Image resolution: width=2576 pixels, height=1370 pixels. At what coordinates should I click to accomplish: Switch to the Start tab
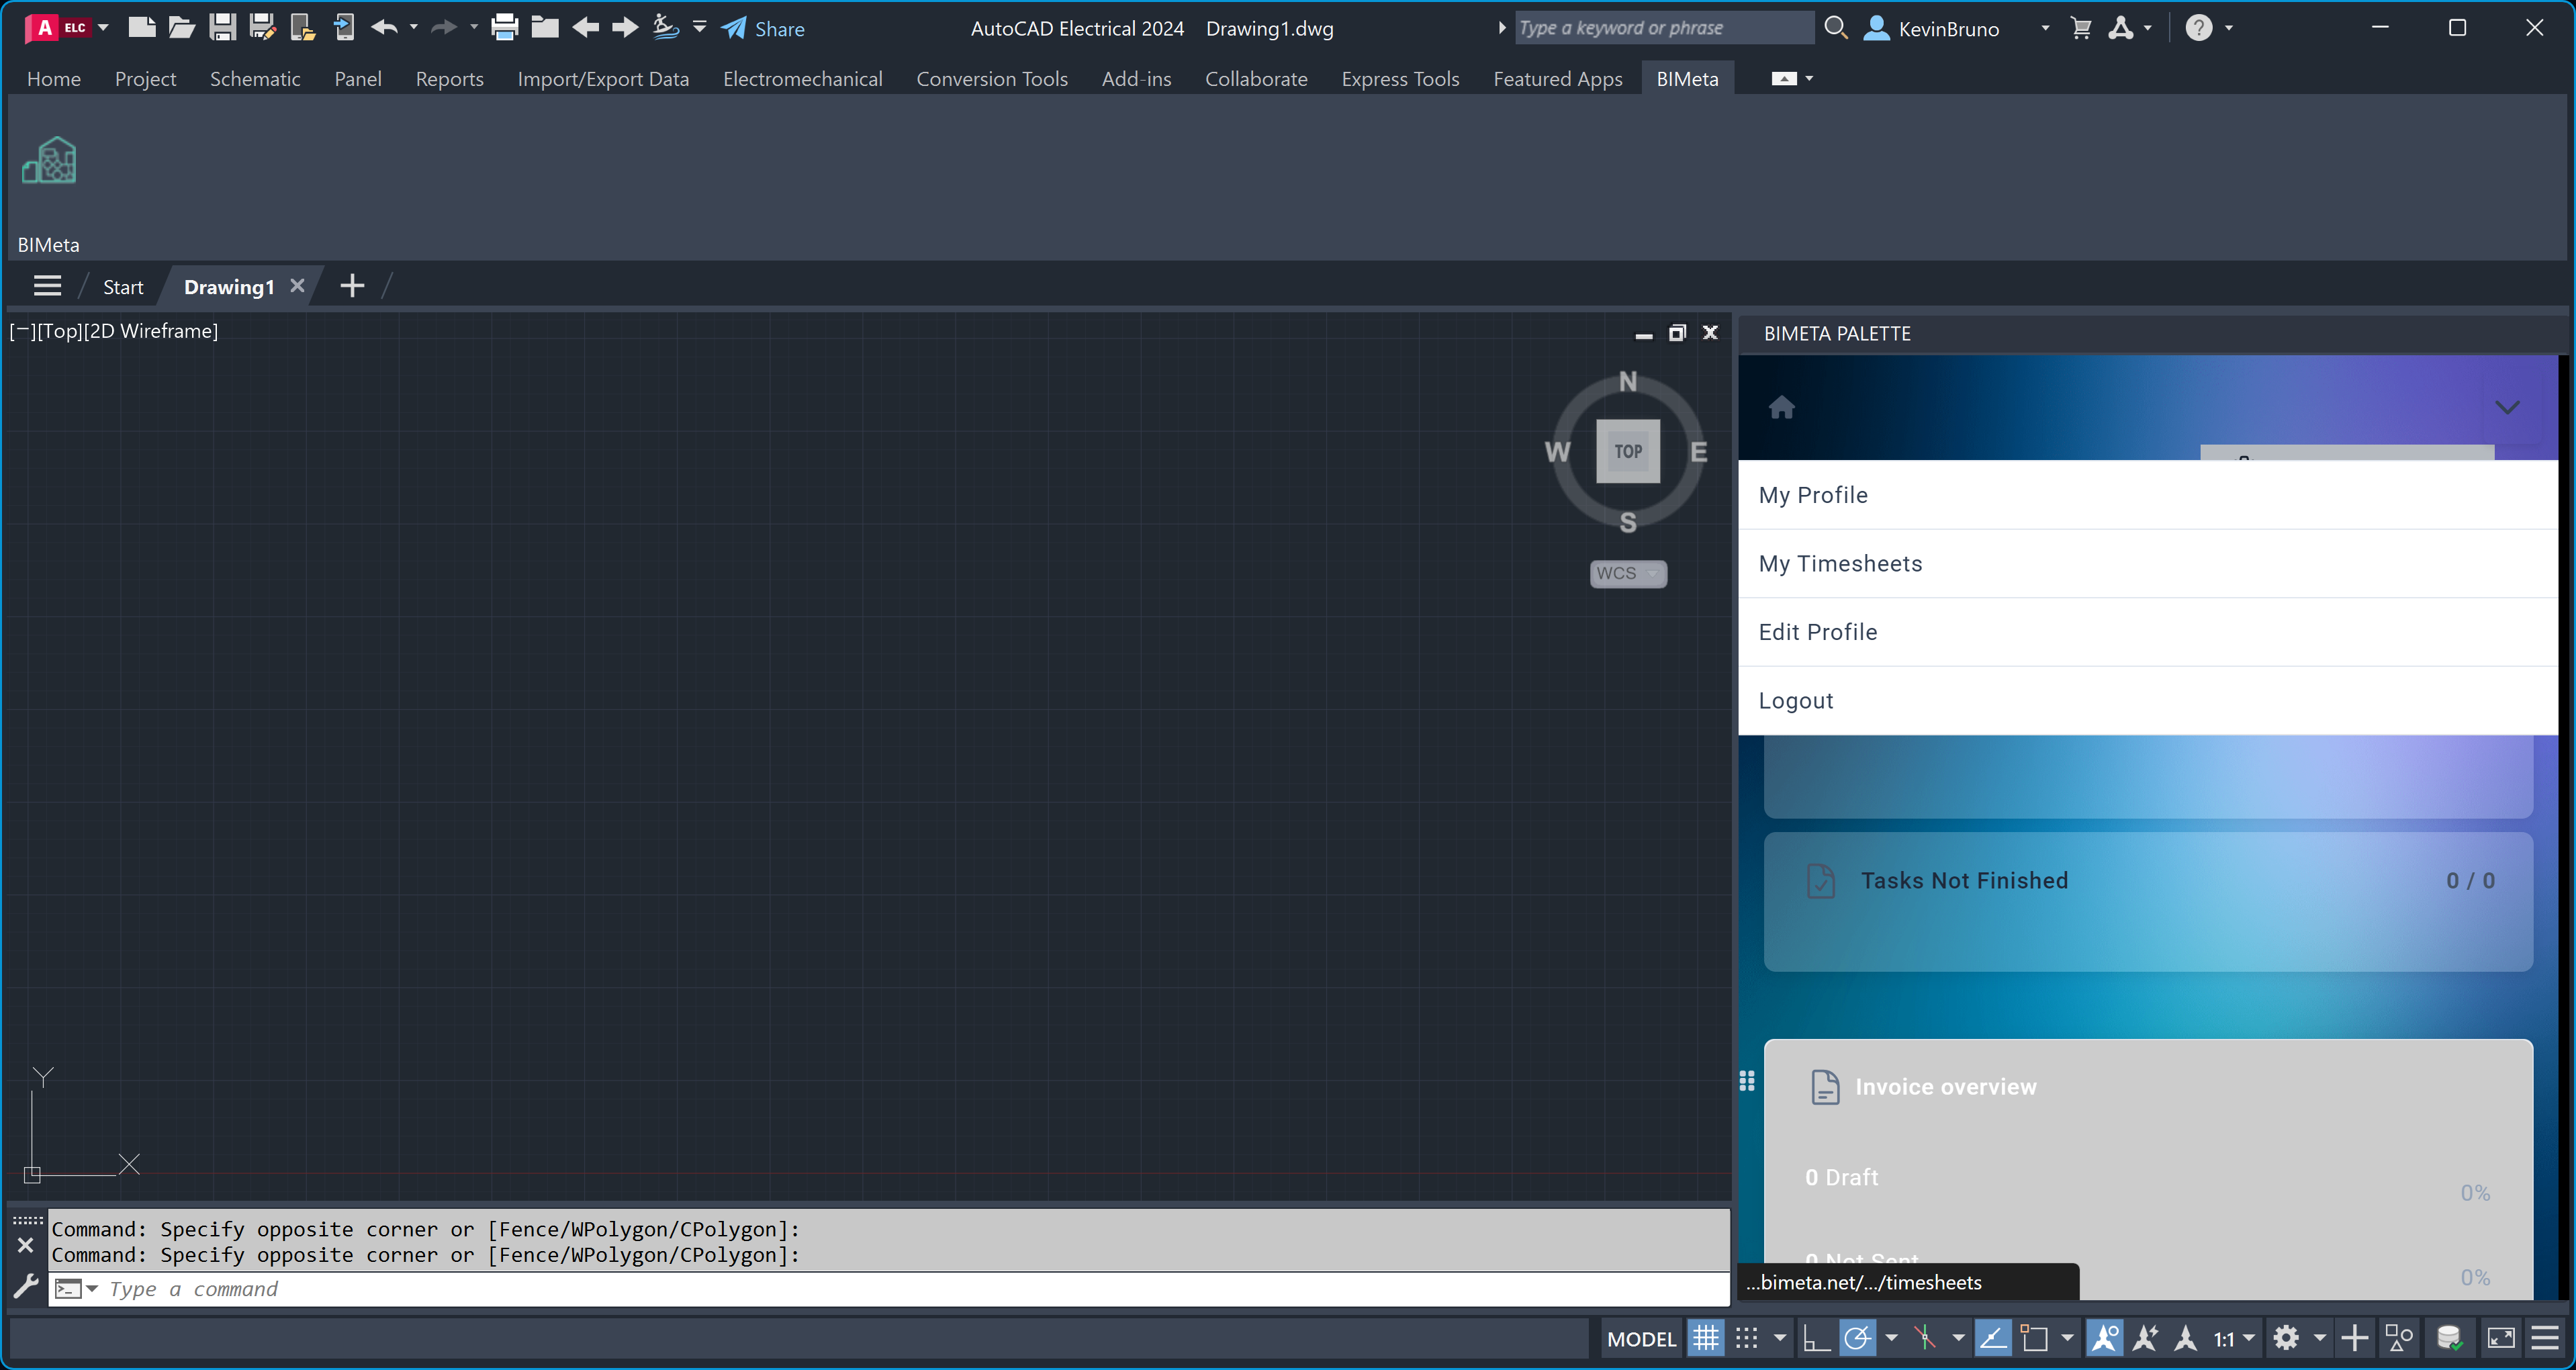coord(123,287)
